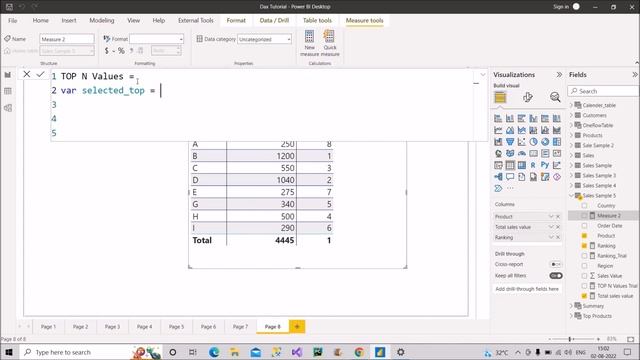Open the File menu

tap(13, 20)
